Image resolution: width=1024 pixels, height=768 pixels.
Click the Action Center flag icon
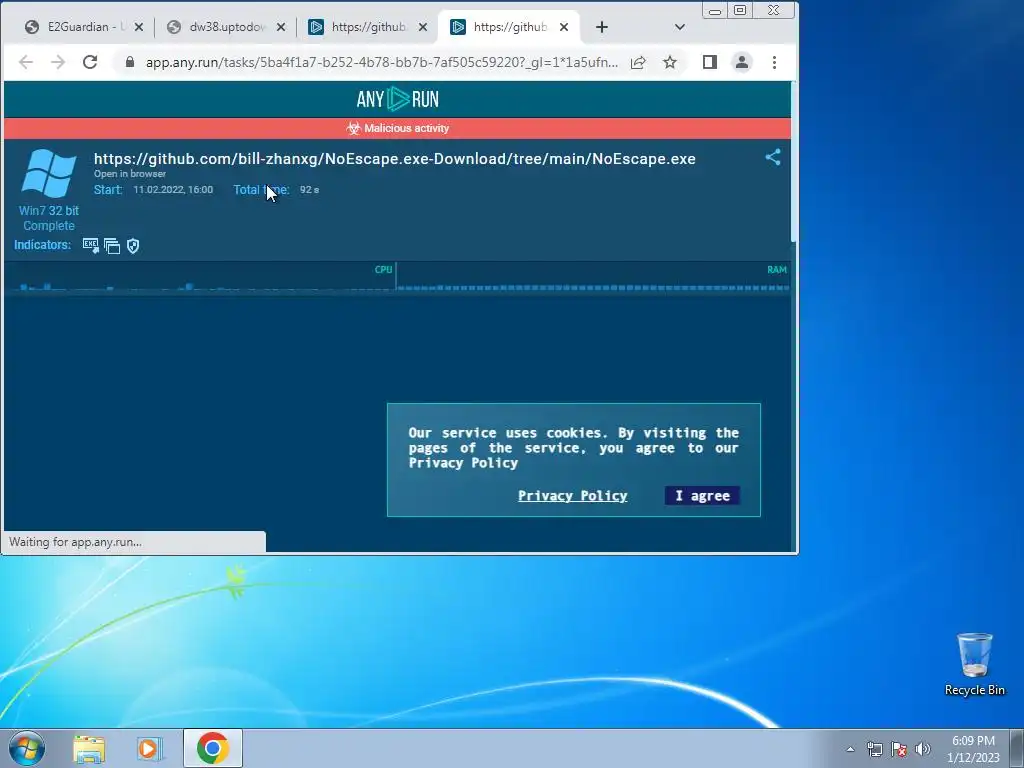tap(899, 749)
